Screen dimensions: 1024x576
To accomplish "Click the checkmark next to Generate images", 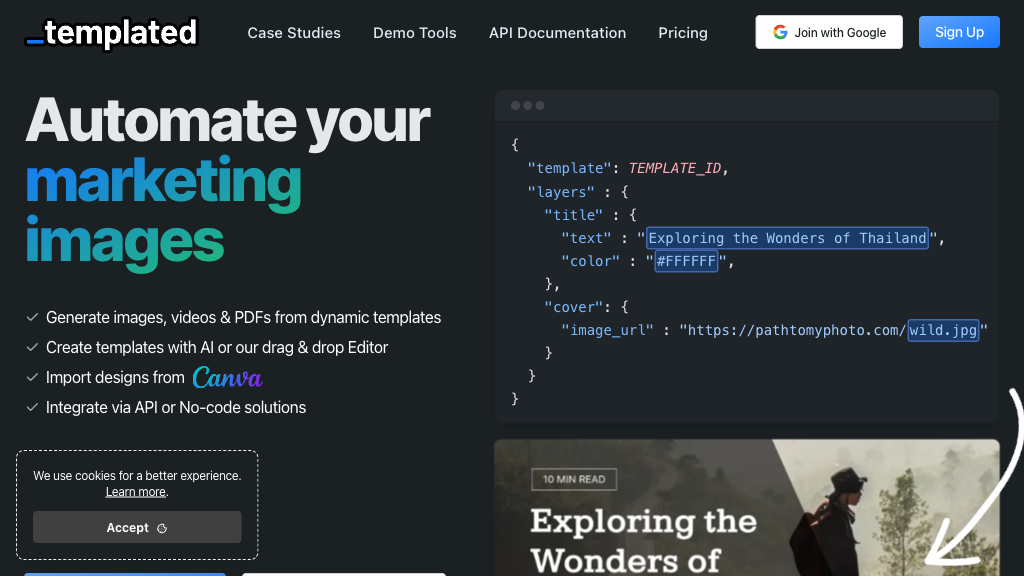I will (x=32, y=318).
